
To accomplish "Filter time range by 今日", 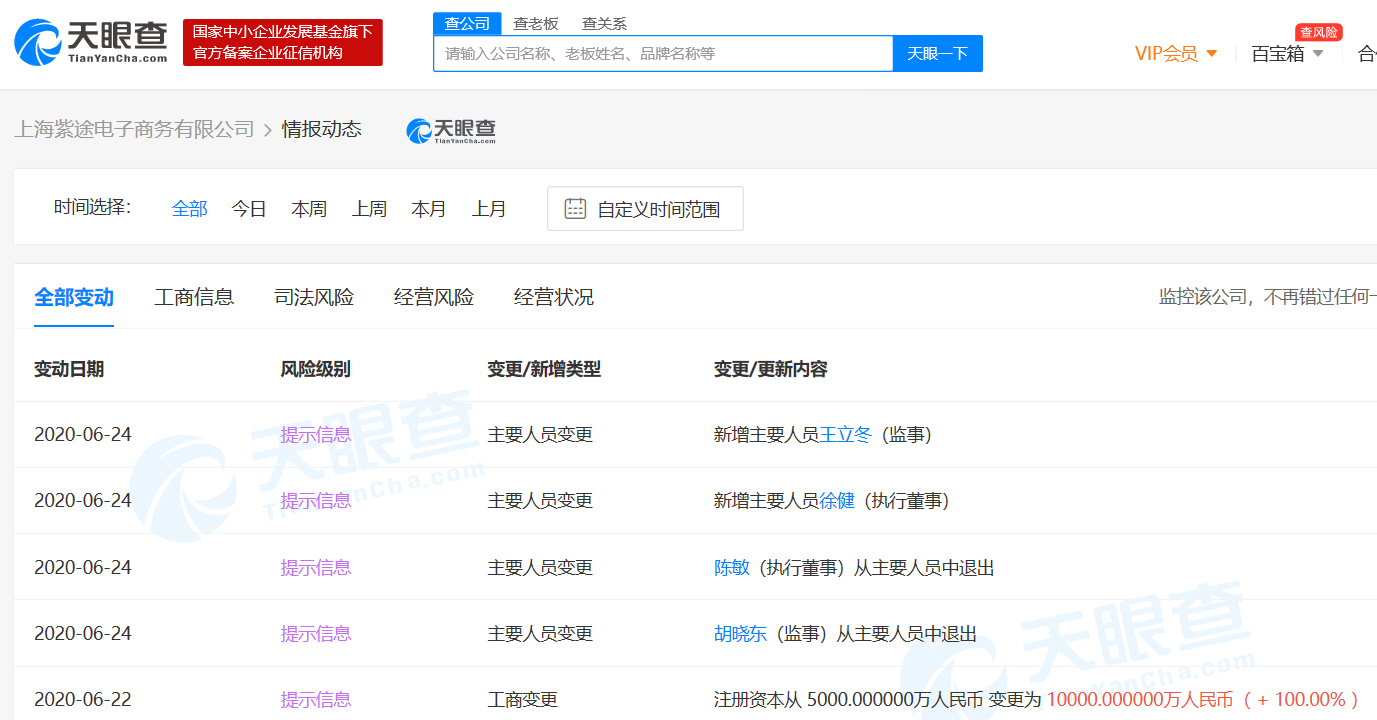I will click(x=249, y=209).
